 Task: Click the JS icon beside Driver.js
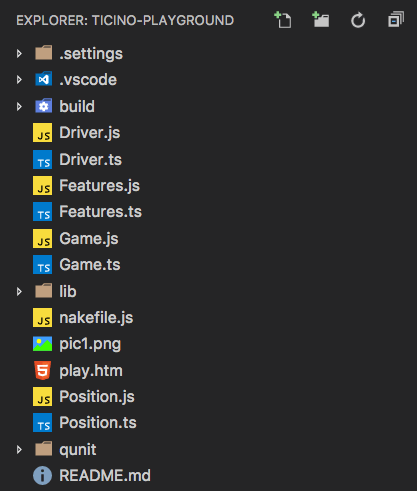42,132
